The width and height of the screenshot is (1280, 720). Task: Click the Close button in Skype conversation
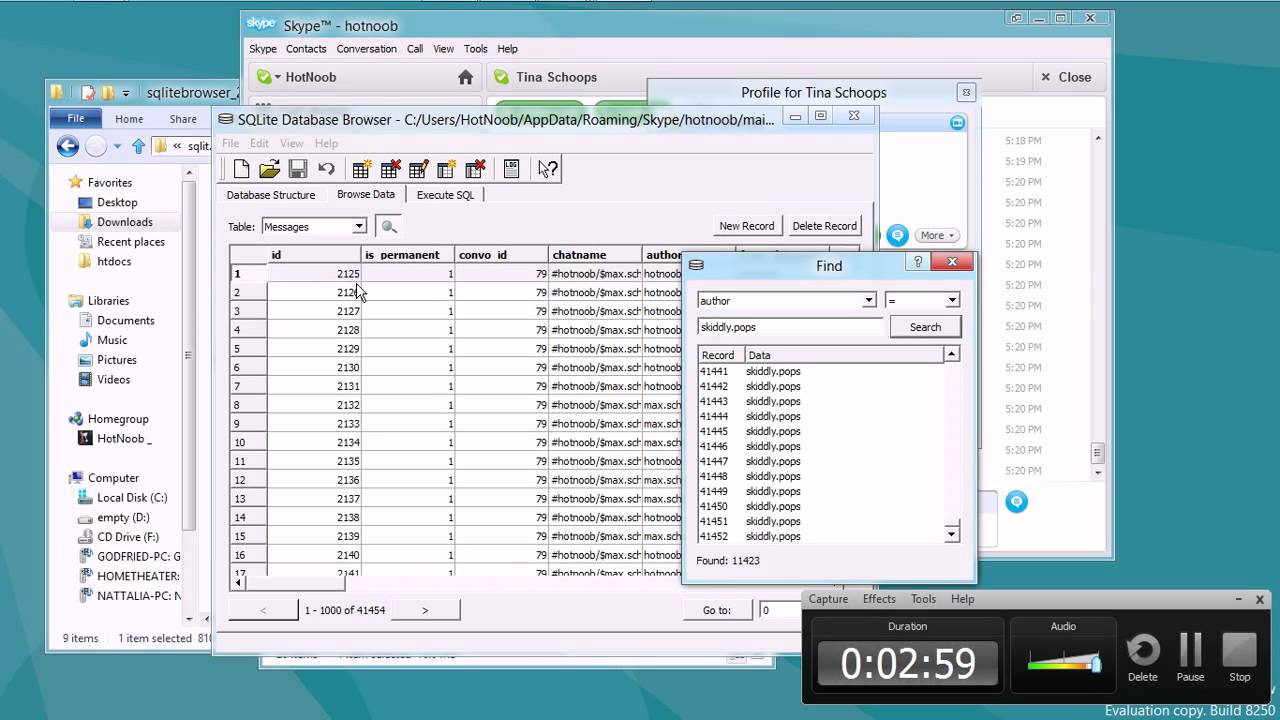click(x=1066, y=77)
